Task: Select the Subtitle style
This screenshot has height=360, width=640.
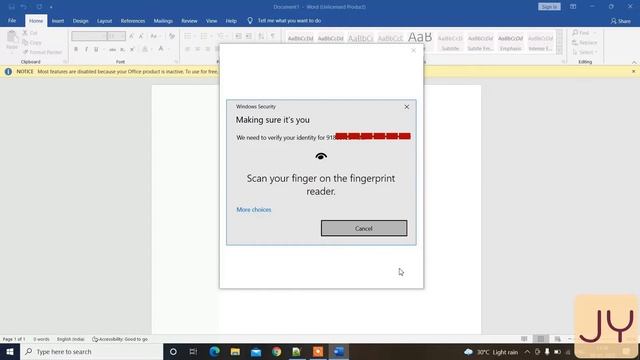Action: 450,42
